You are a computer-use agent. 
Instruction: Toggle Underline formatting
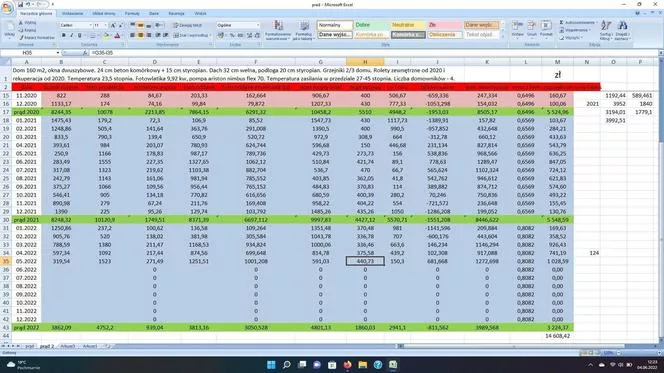[79, 35]
